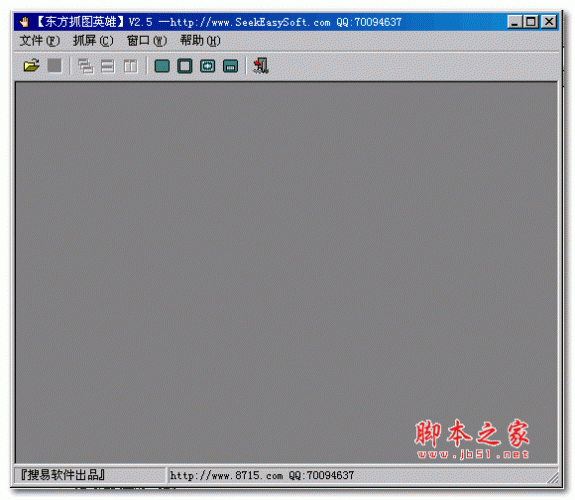Click status bar text 『搜易软件出品』
The height and width of the screenshot is (500, 575).
[x=63, y=475]
